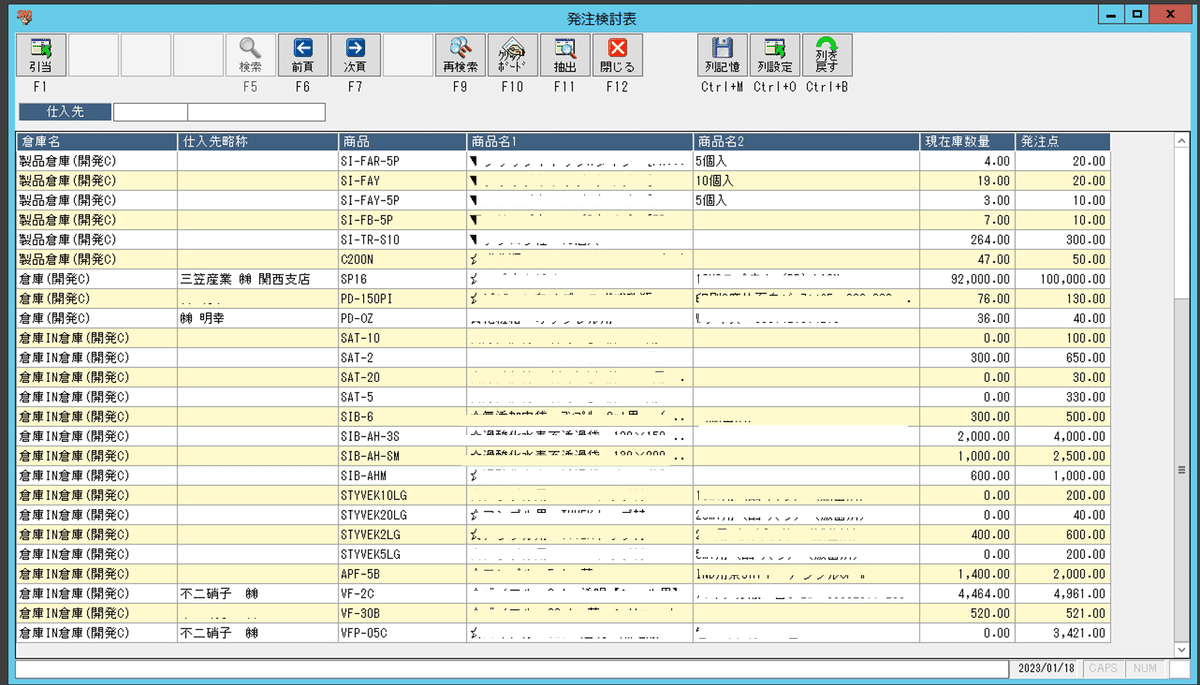The image size is (1200, 685).
Task: Select the VF-2C product cell
Action: [x=402, y=594]
